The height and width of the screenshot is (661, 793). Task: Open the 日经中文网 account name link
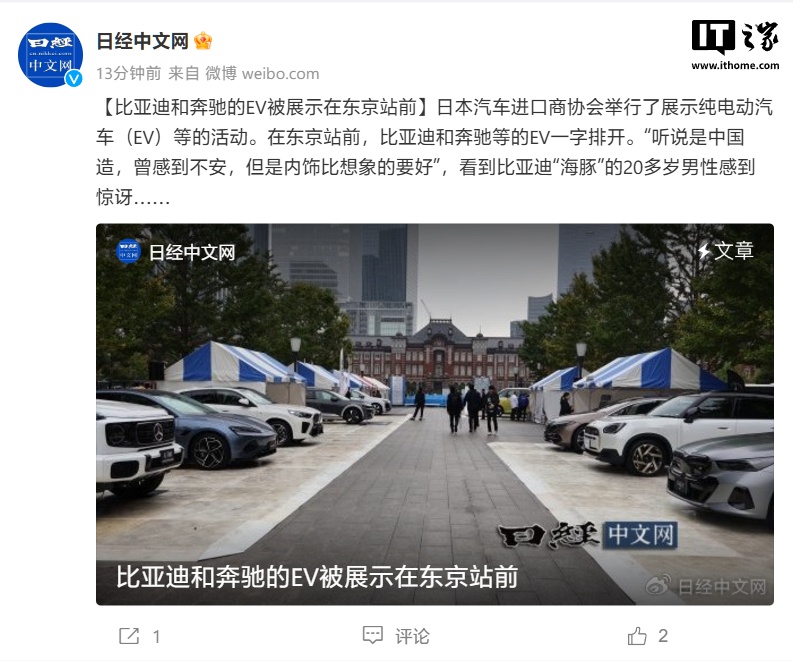tap(143, 41)
